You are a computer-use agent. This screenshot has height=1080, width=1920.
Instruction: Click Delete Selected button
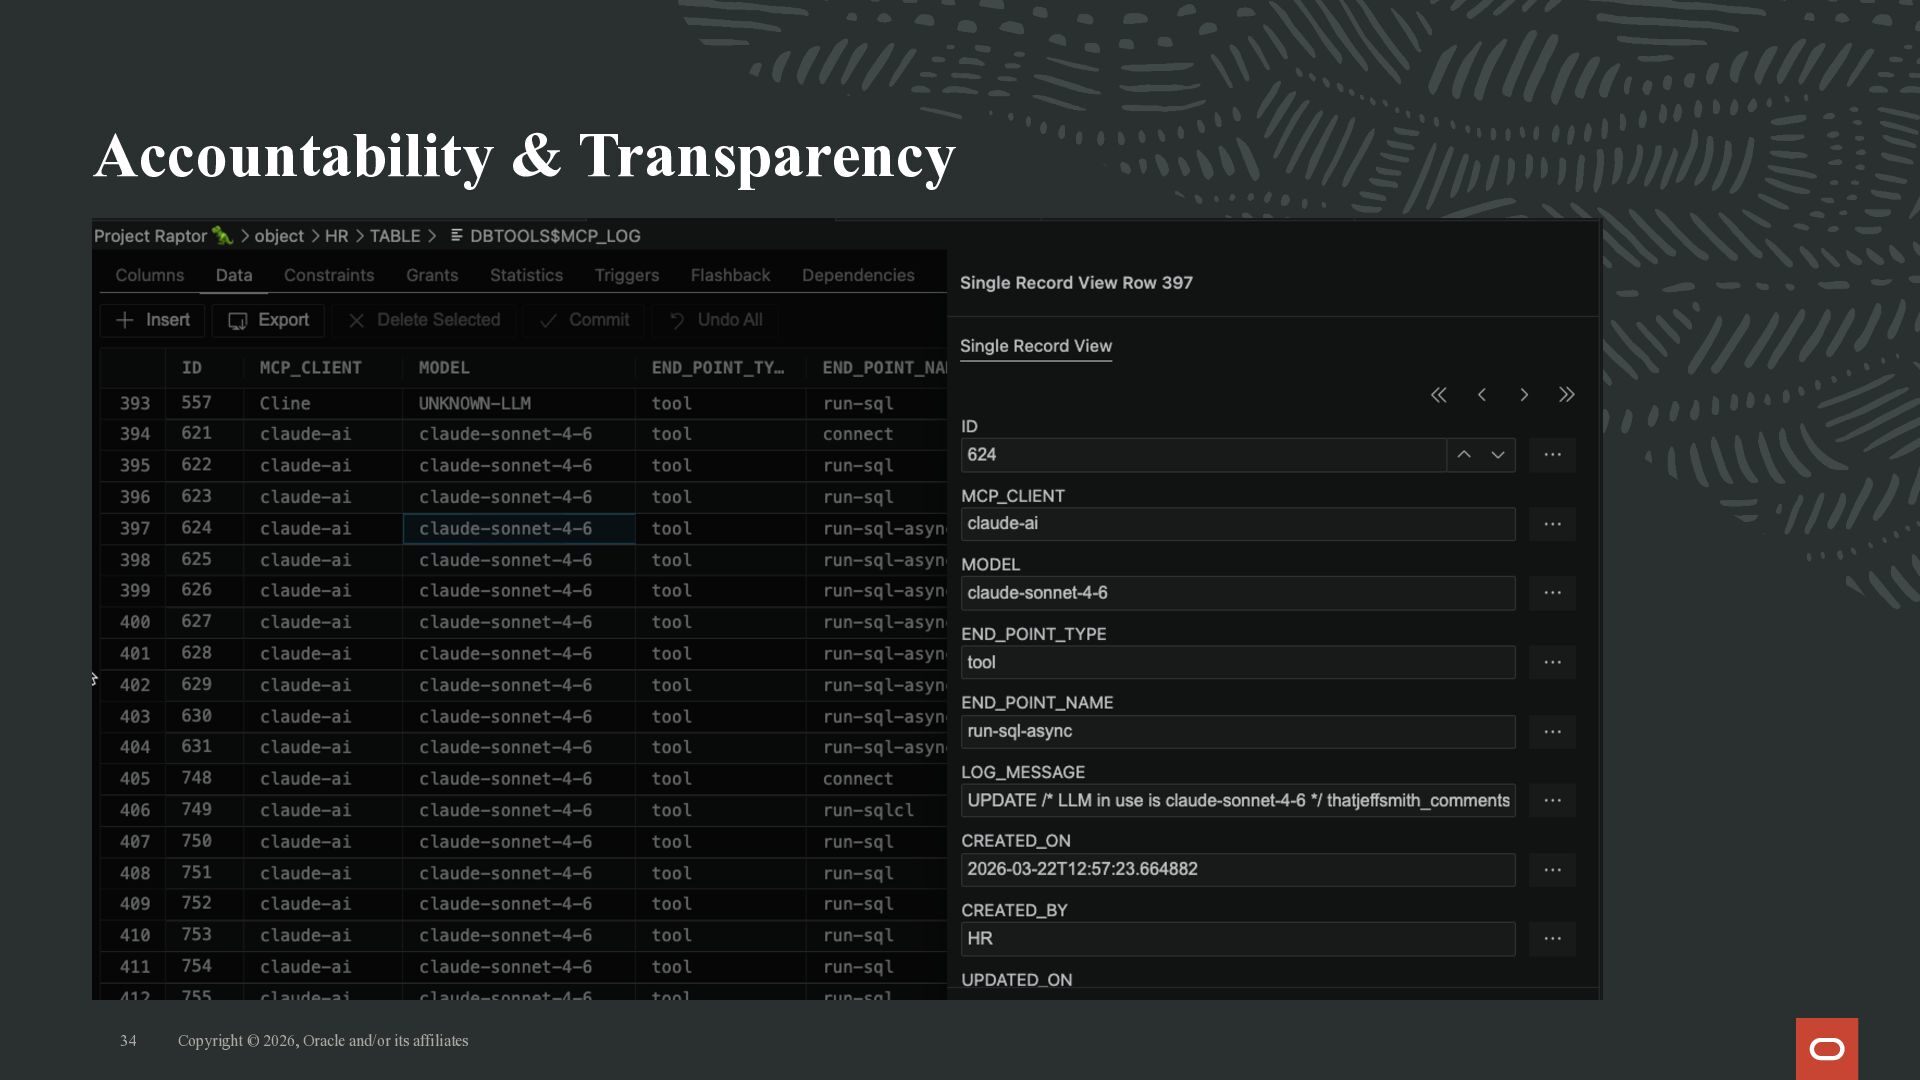click(424, 320)
